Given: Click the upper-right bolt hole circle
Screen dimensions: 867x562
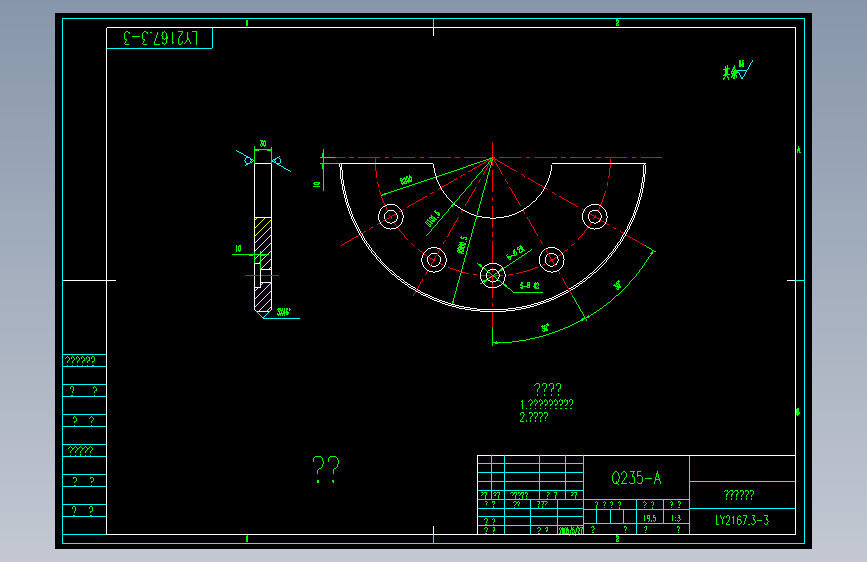Looking at the screenshot, I should click(x=594, y=216).
